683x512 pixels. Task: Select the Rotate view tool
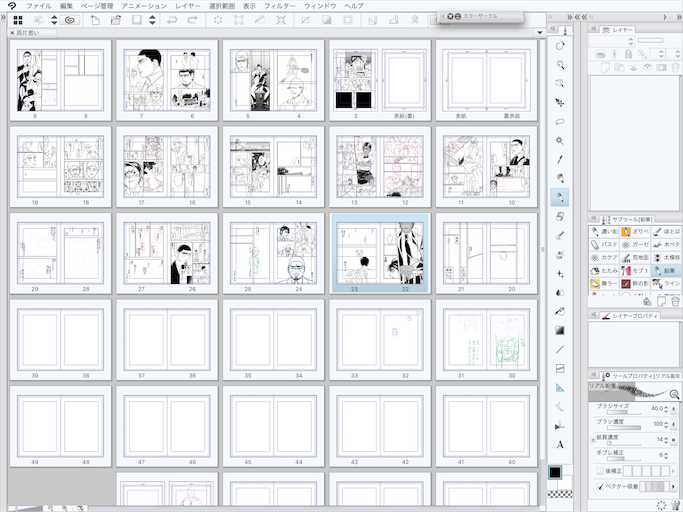coord(560,45)
